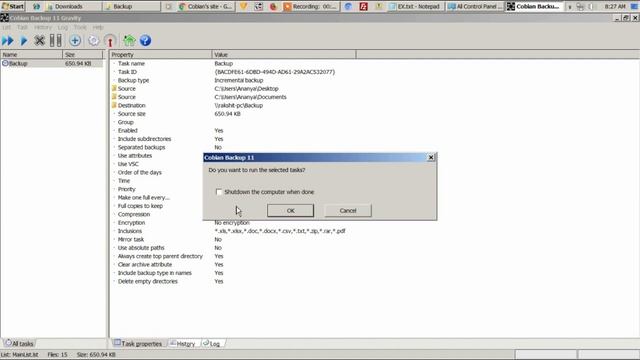Click the \\rakshit-pc\Backup destination path
This screenshot has height=360, width=640.
point(239,105)
